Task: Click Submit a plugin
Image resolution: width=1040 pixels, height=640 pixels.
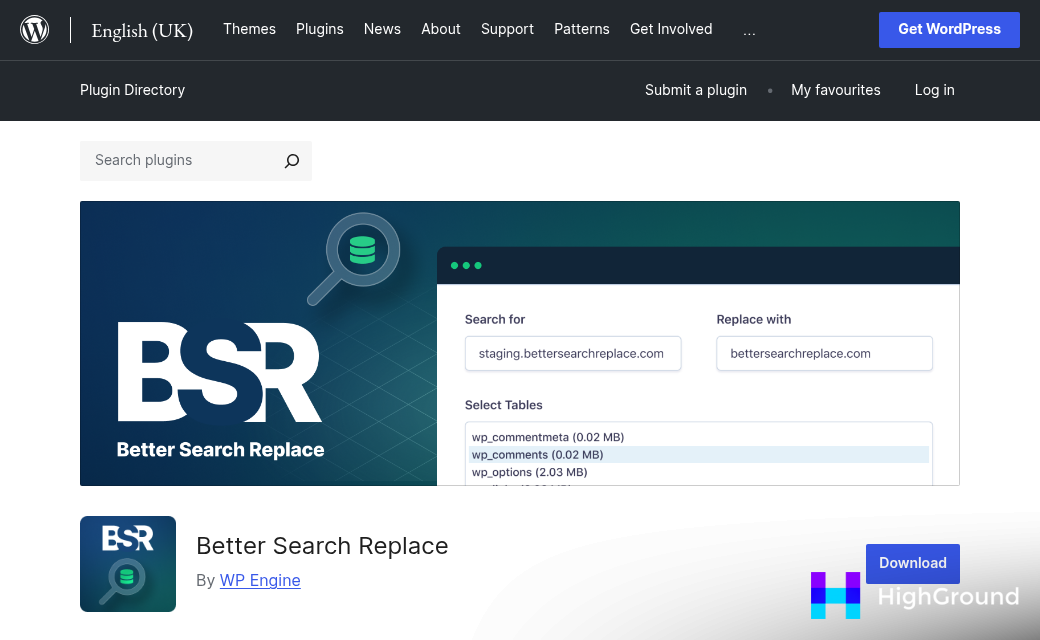Action: pyautogui.click(x=695, y=90)
